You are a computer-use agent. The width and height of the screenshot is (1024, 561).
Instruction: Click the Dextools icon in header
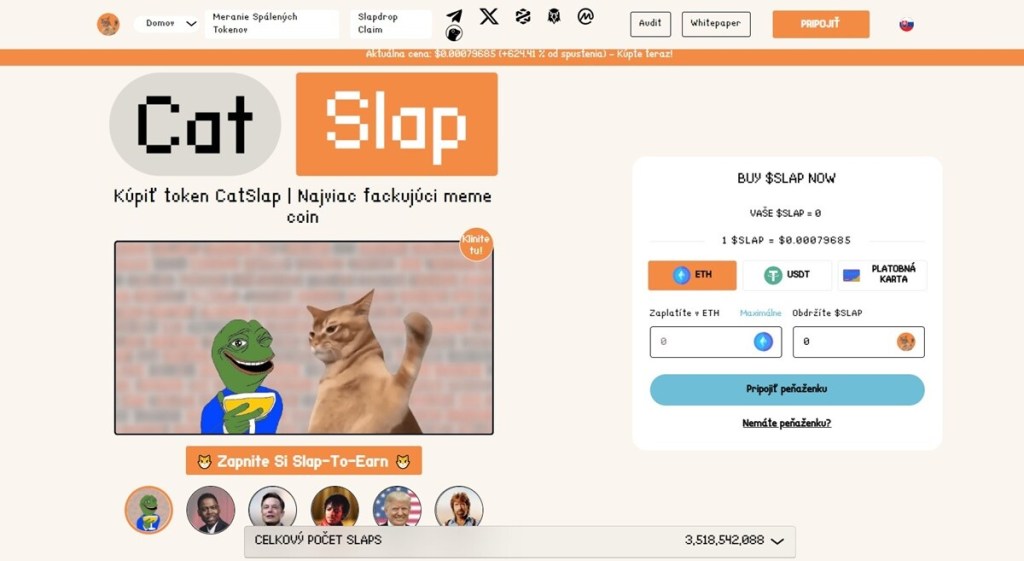pyautogui.click(x=522, y=16)
